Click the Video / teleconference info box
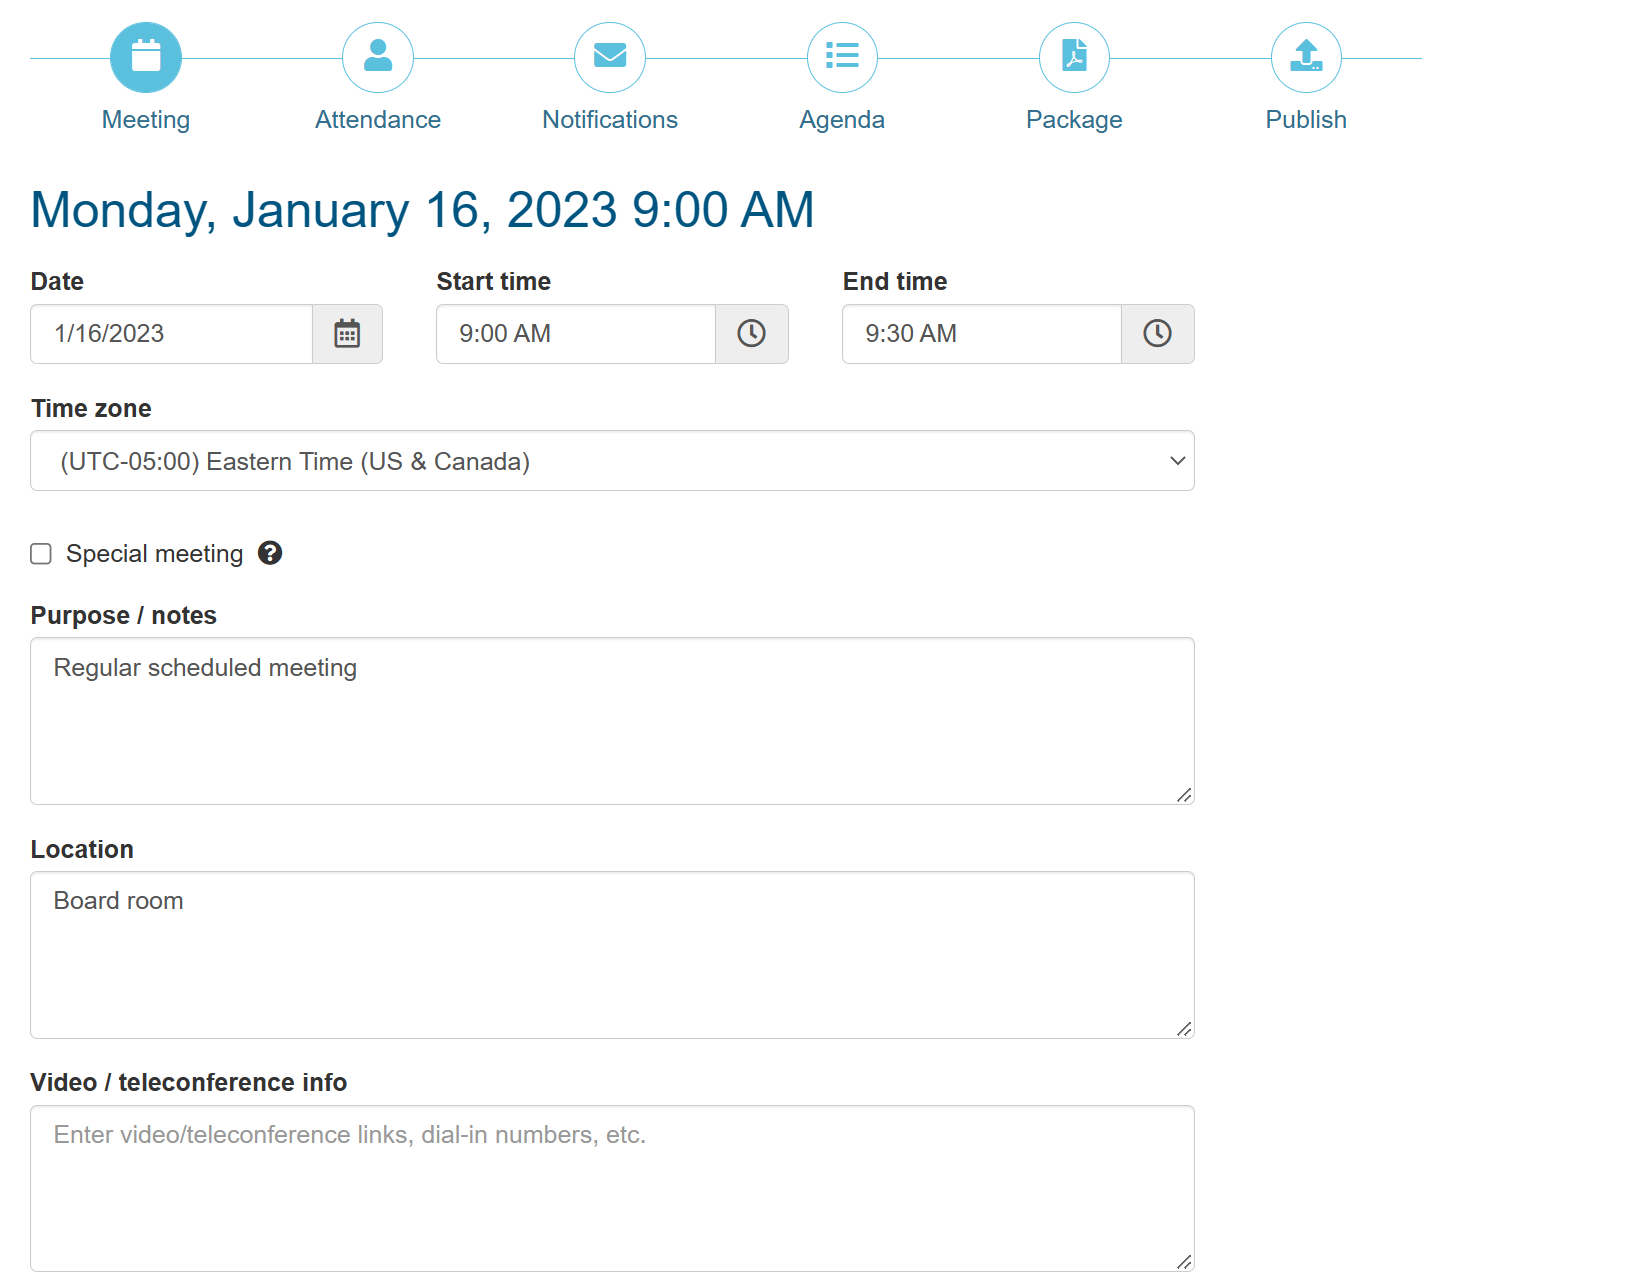The width and height of the screenshot is (1630, 1288). [x=612, y=1188]
